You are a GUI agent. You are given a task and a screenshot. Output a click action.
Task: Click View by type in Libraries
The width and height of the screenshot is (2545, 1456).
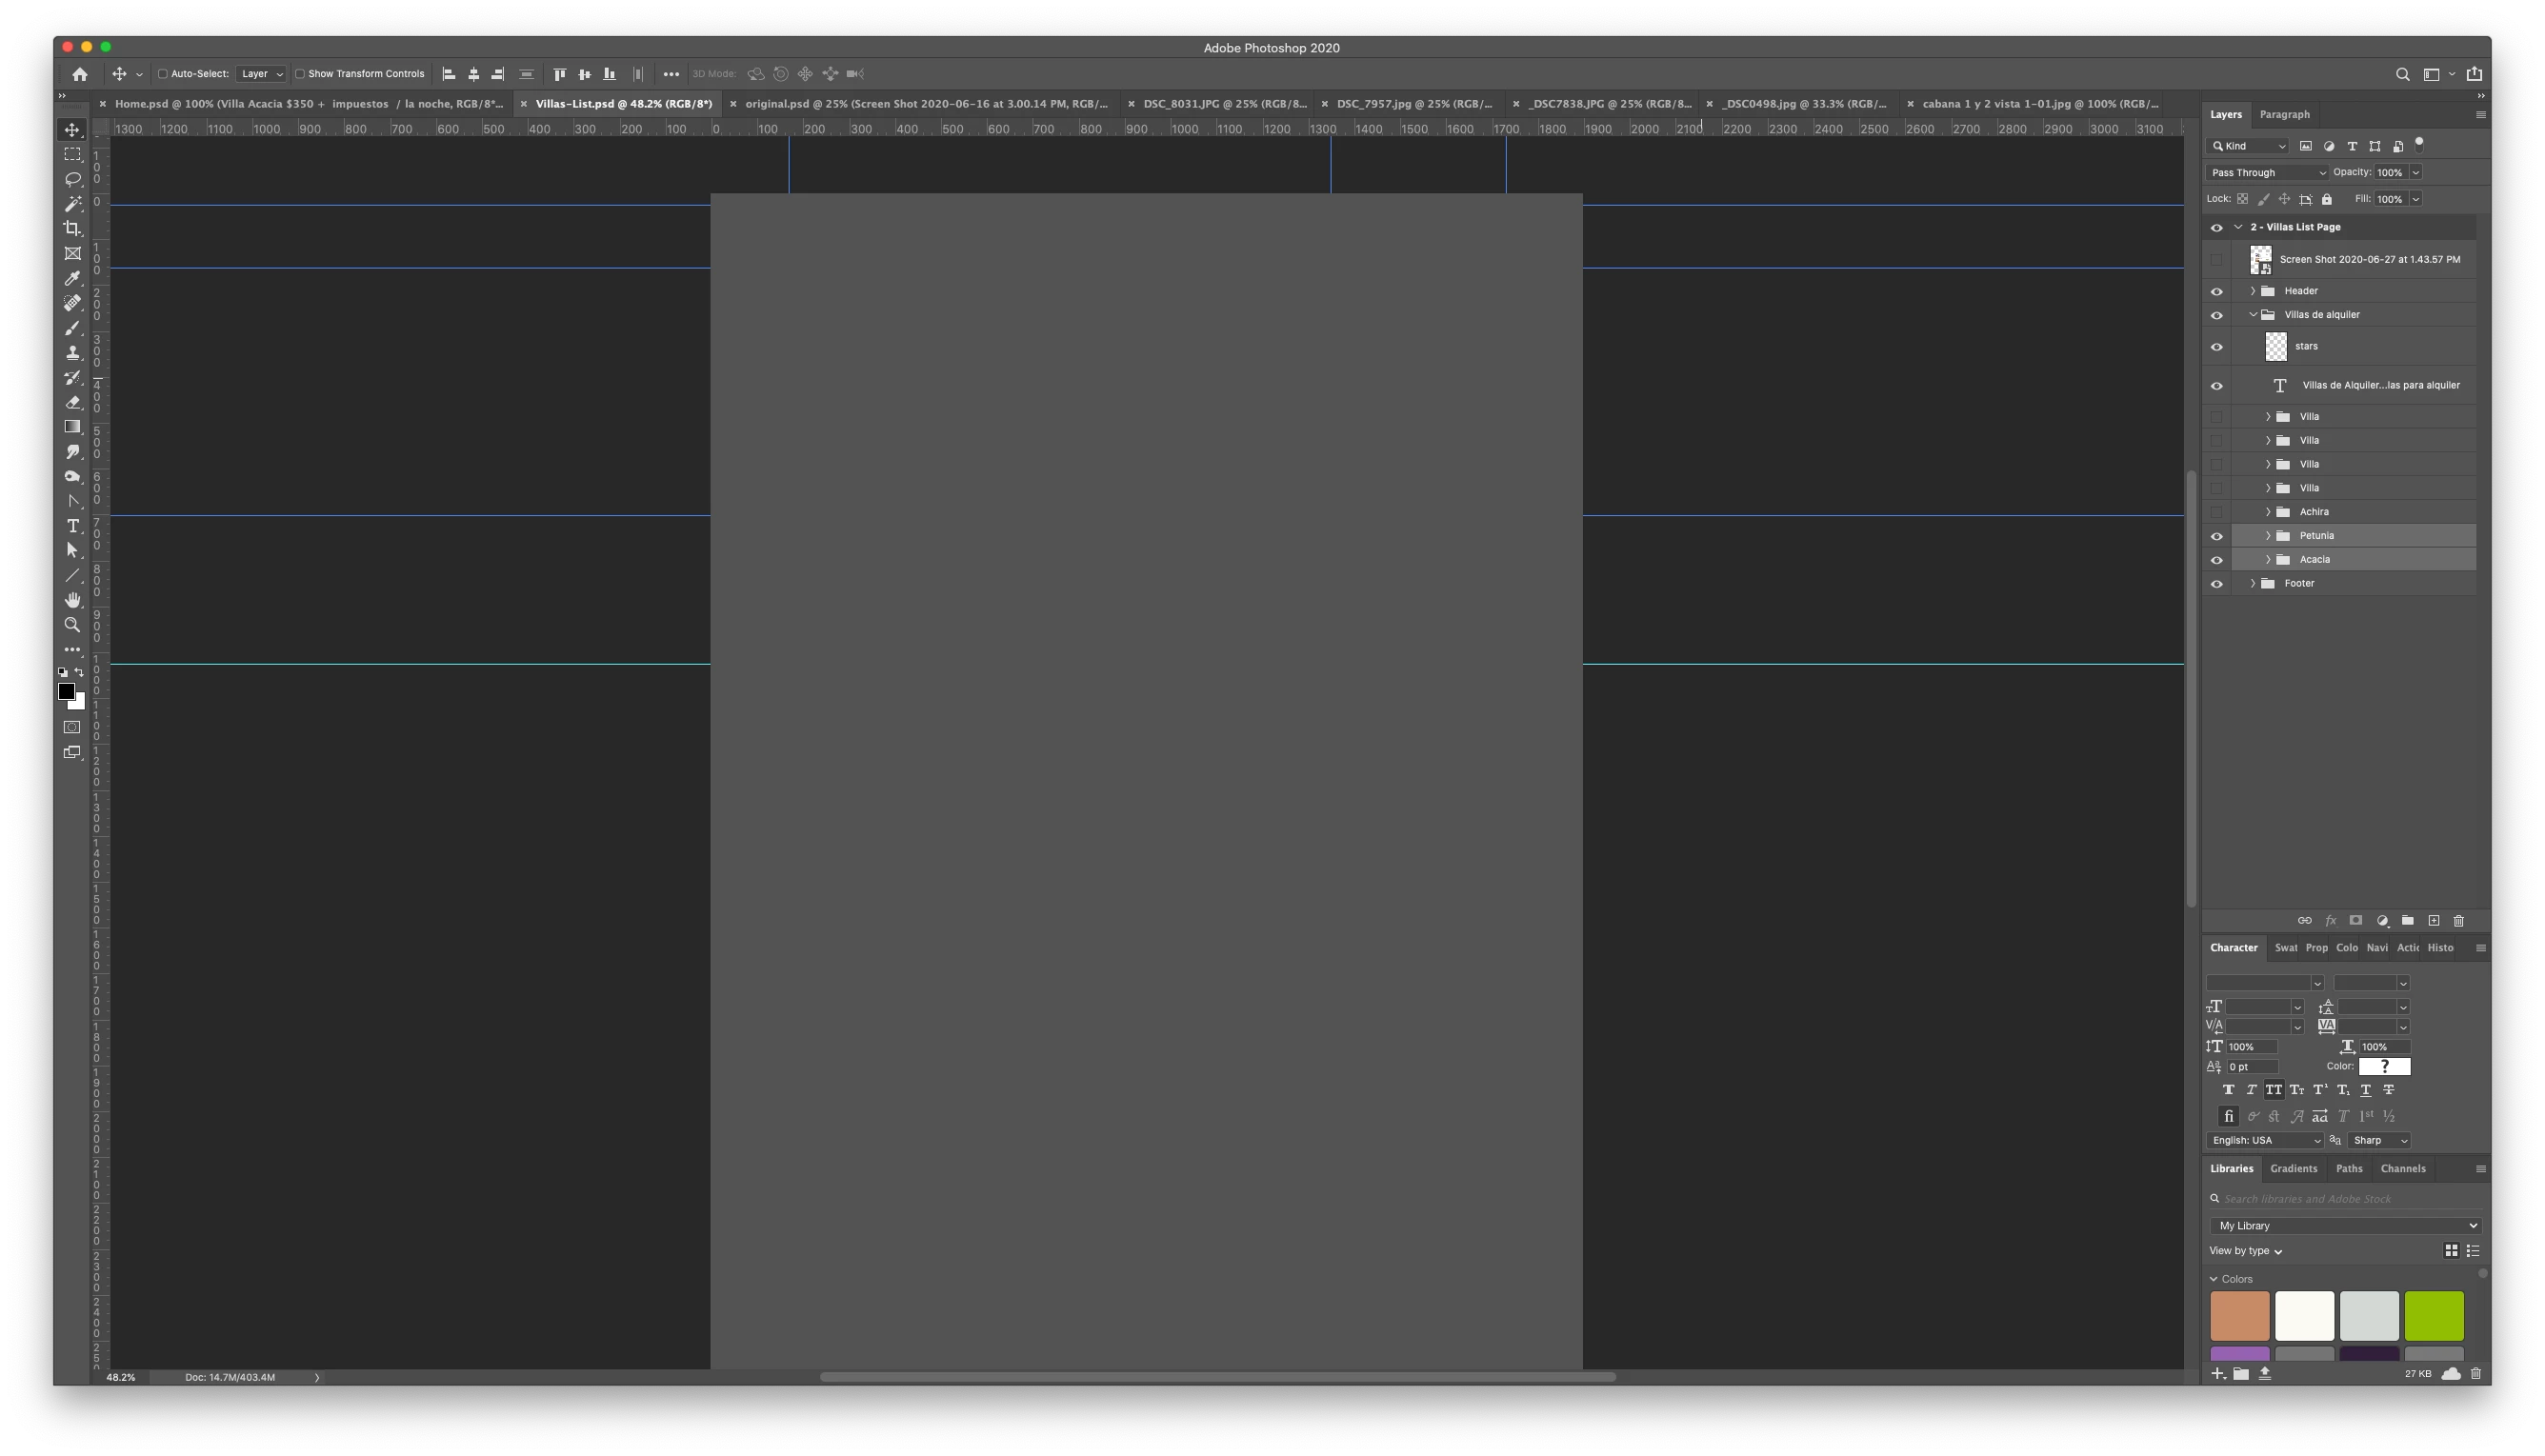pyautogui.click(x=2245, y=1252)
